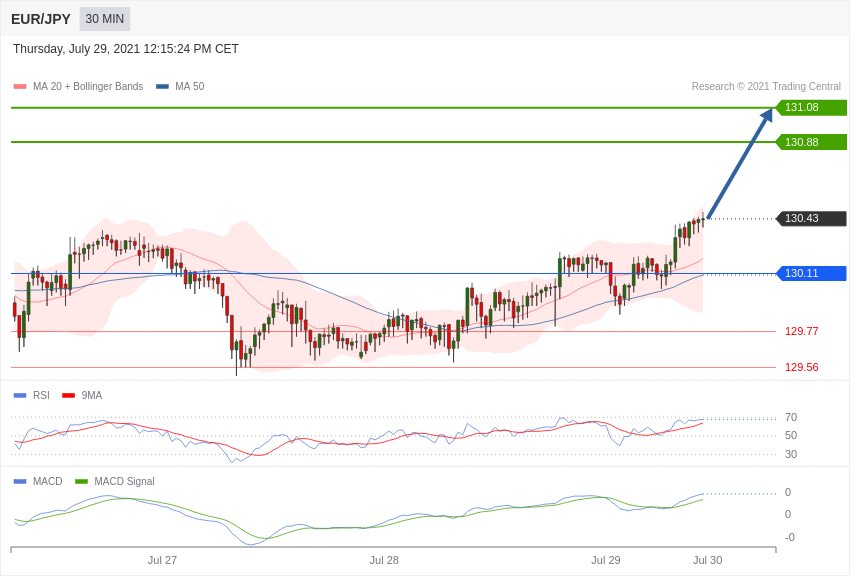Click the 129.77 red price label

click(x=801, y=331)
